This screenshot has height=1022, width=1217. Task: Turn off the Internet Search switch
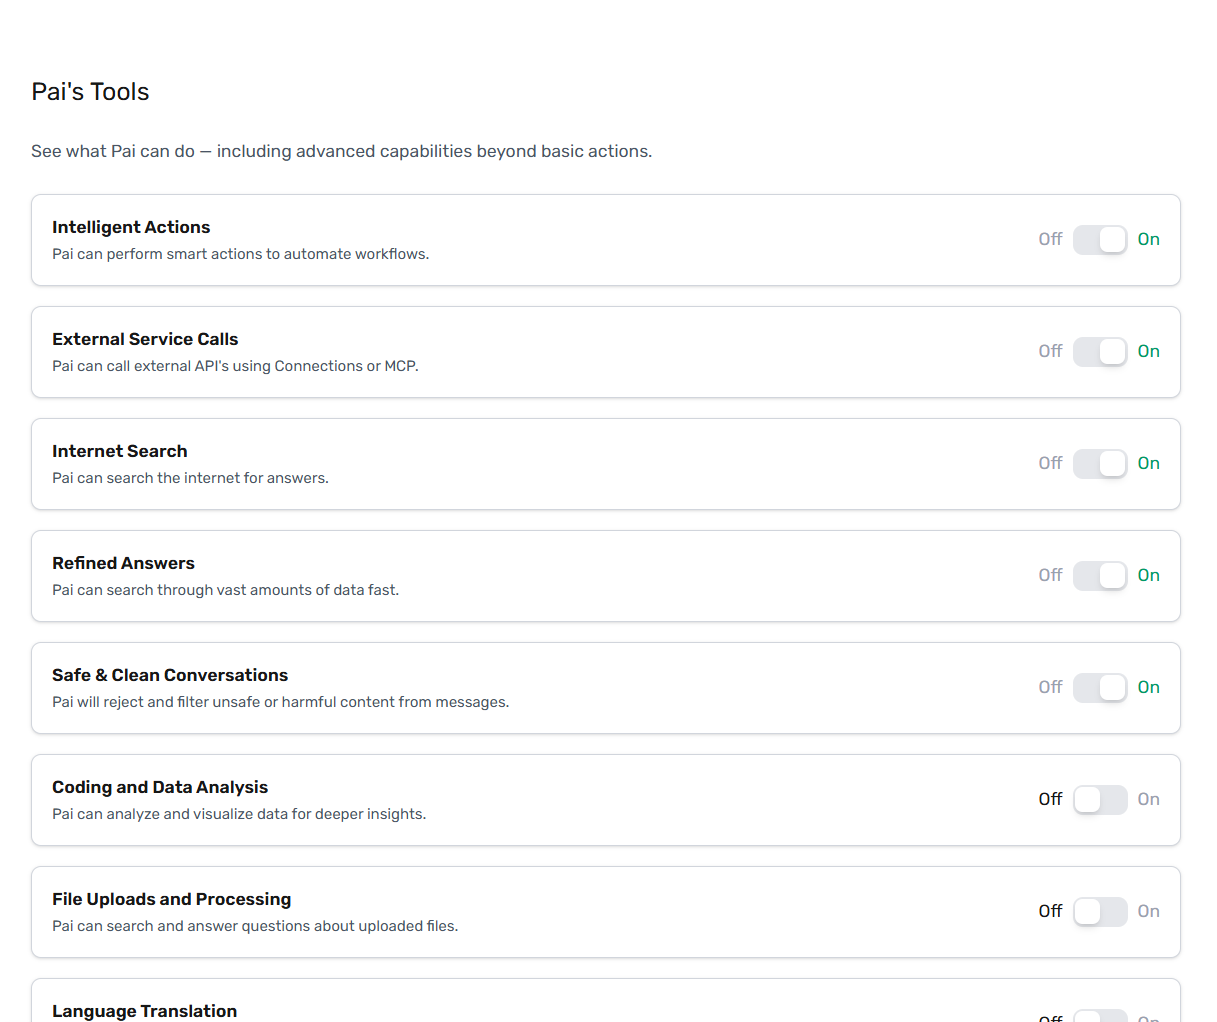[x=1100, y=464]
